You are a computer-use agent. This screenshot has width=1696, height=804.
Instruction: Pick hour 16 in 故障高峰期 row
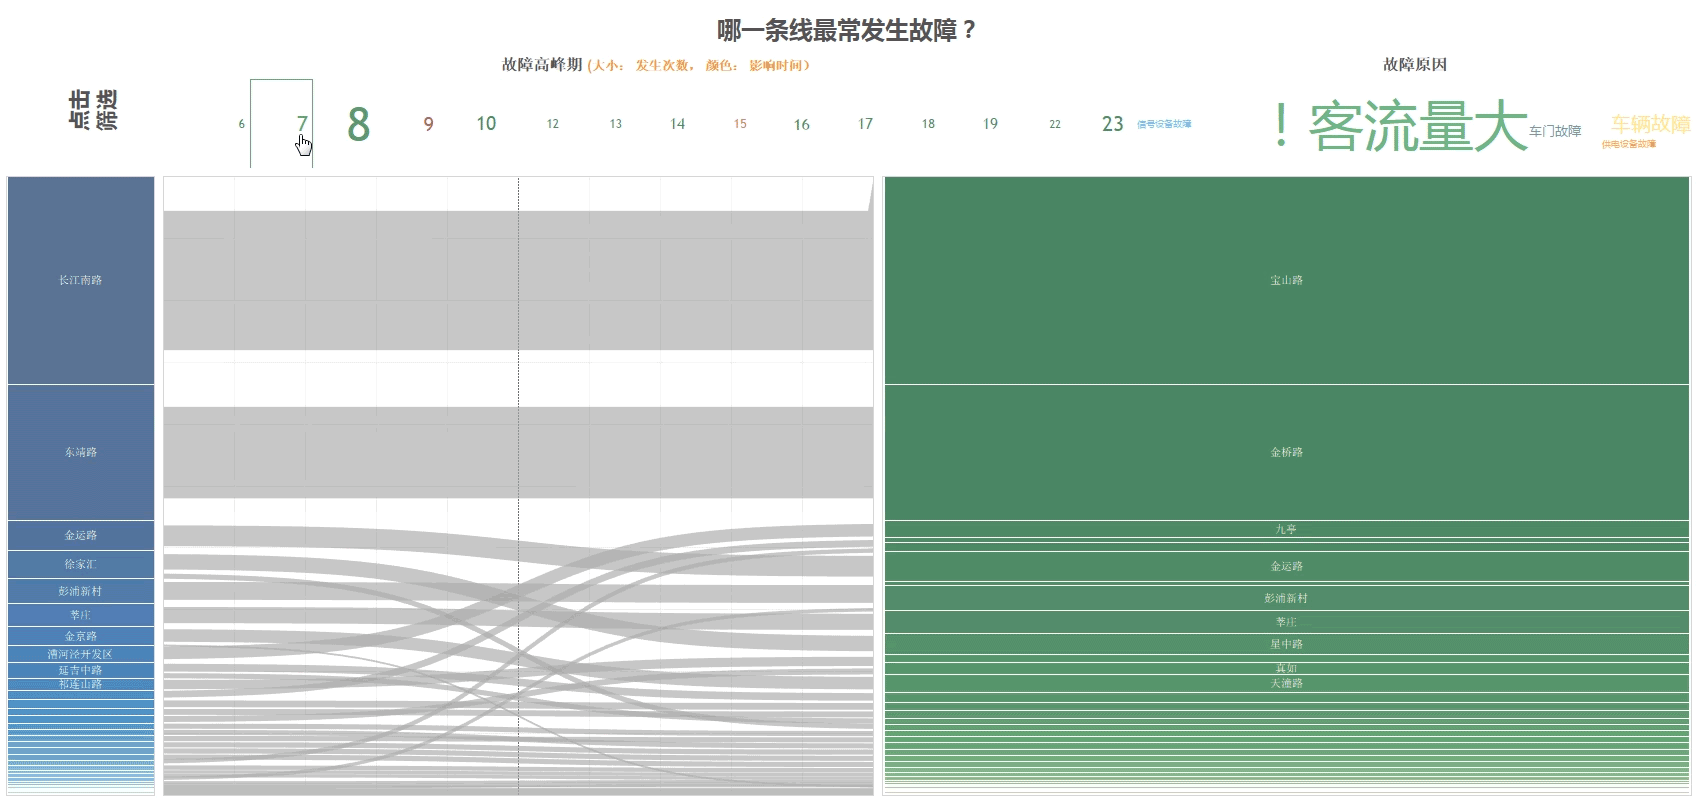pos(801,125)
